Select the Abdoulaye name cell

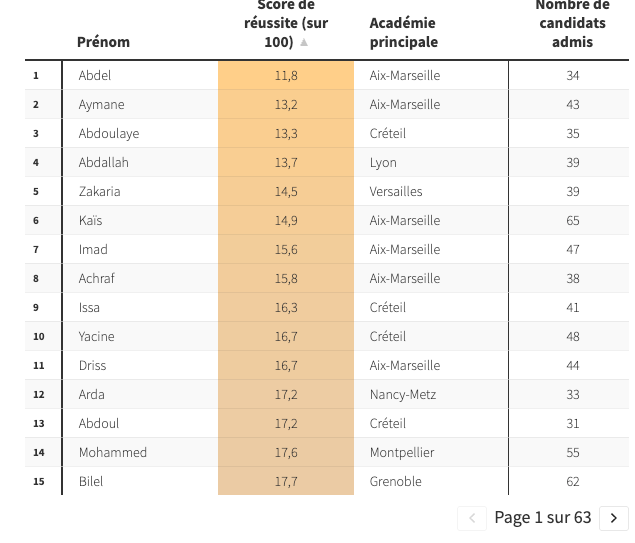pos(109,134)
